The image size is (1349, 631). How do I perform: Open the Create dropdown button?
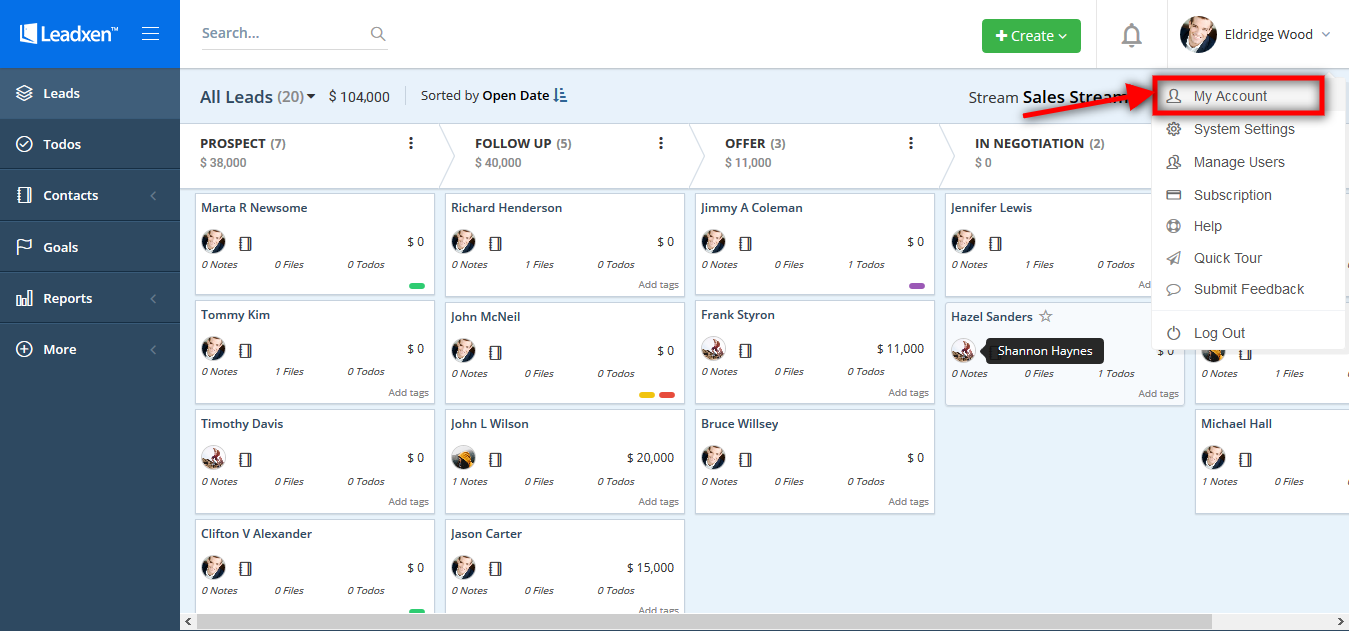click(1031, 36)
